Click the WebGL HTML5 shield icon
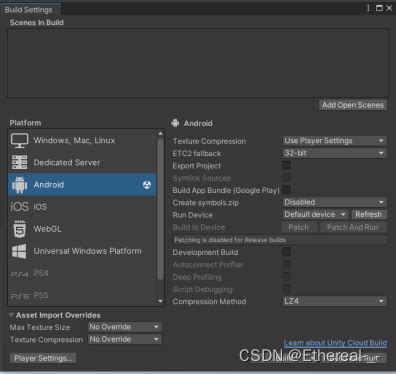 point(19,229)
